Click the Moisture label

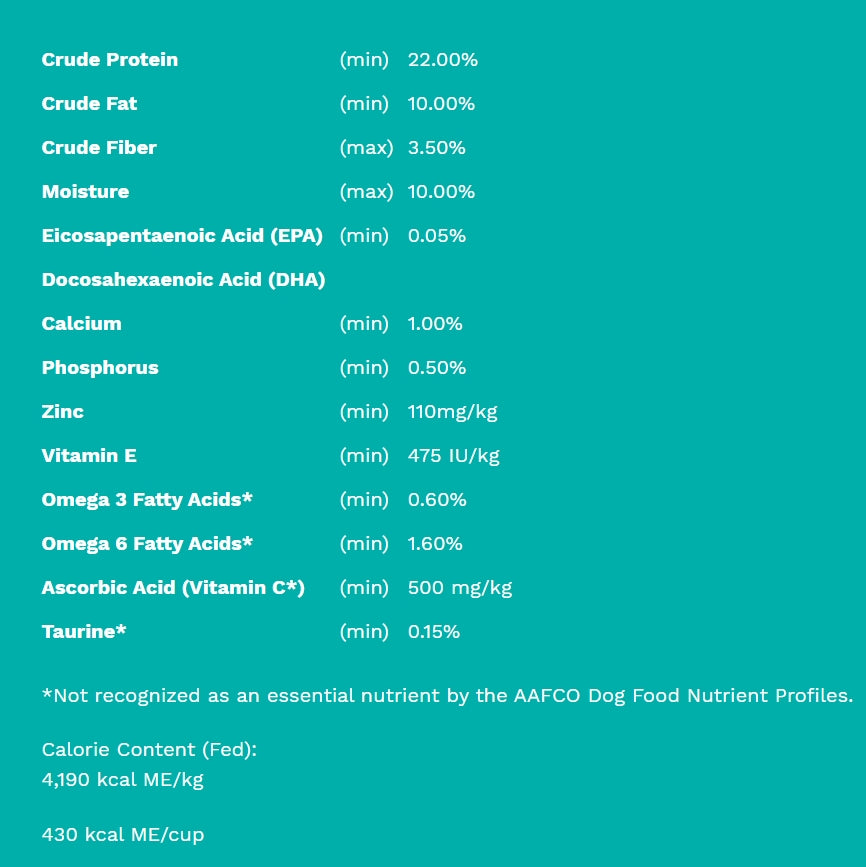(x=85, y=192)
